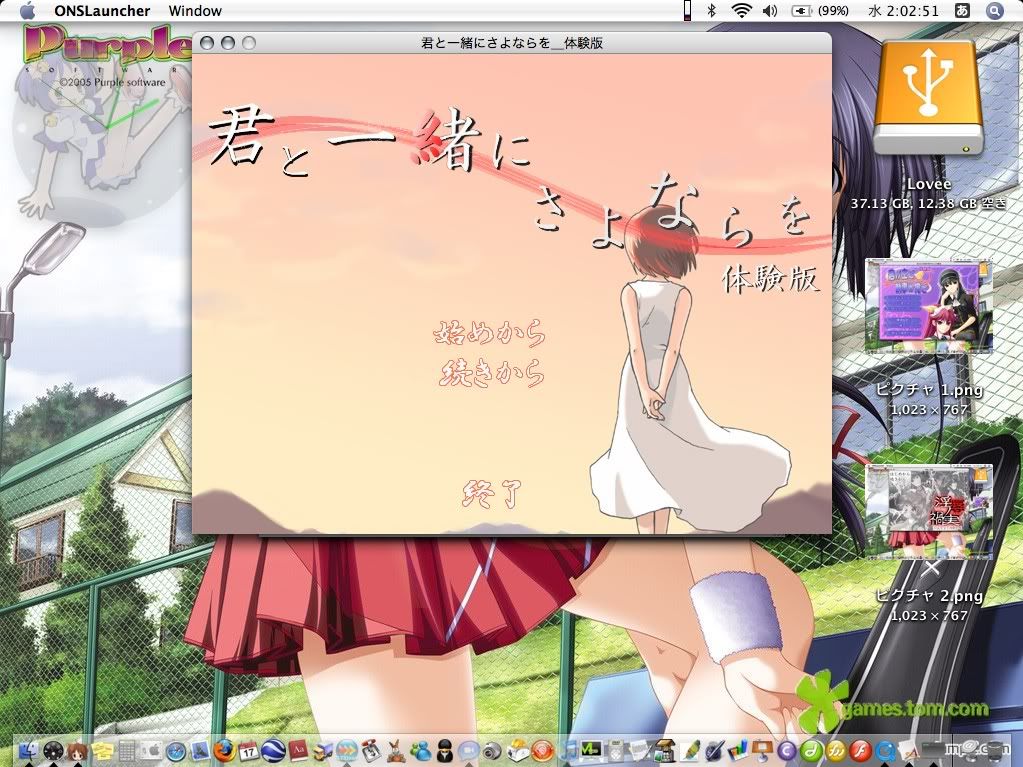Open MSN Messenger from the Dock
Image resolution: width=1023 pixels, height=767 pixels.
421,751
